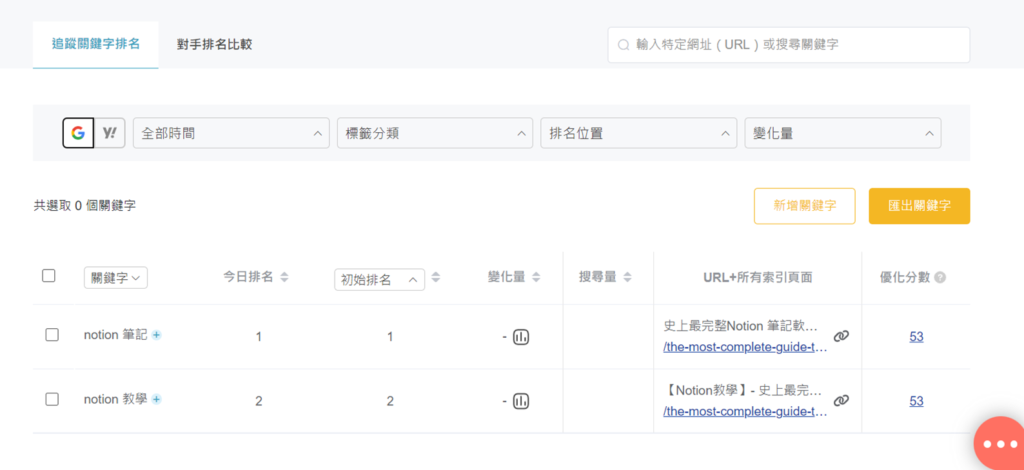This screenshot has width=1024, height=470.
Task: Focus the URL or keyword search field
Action: pos(789,45)
